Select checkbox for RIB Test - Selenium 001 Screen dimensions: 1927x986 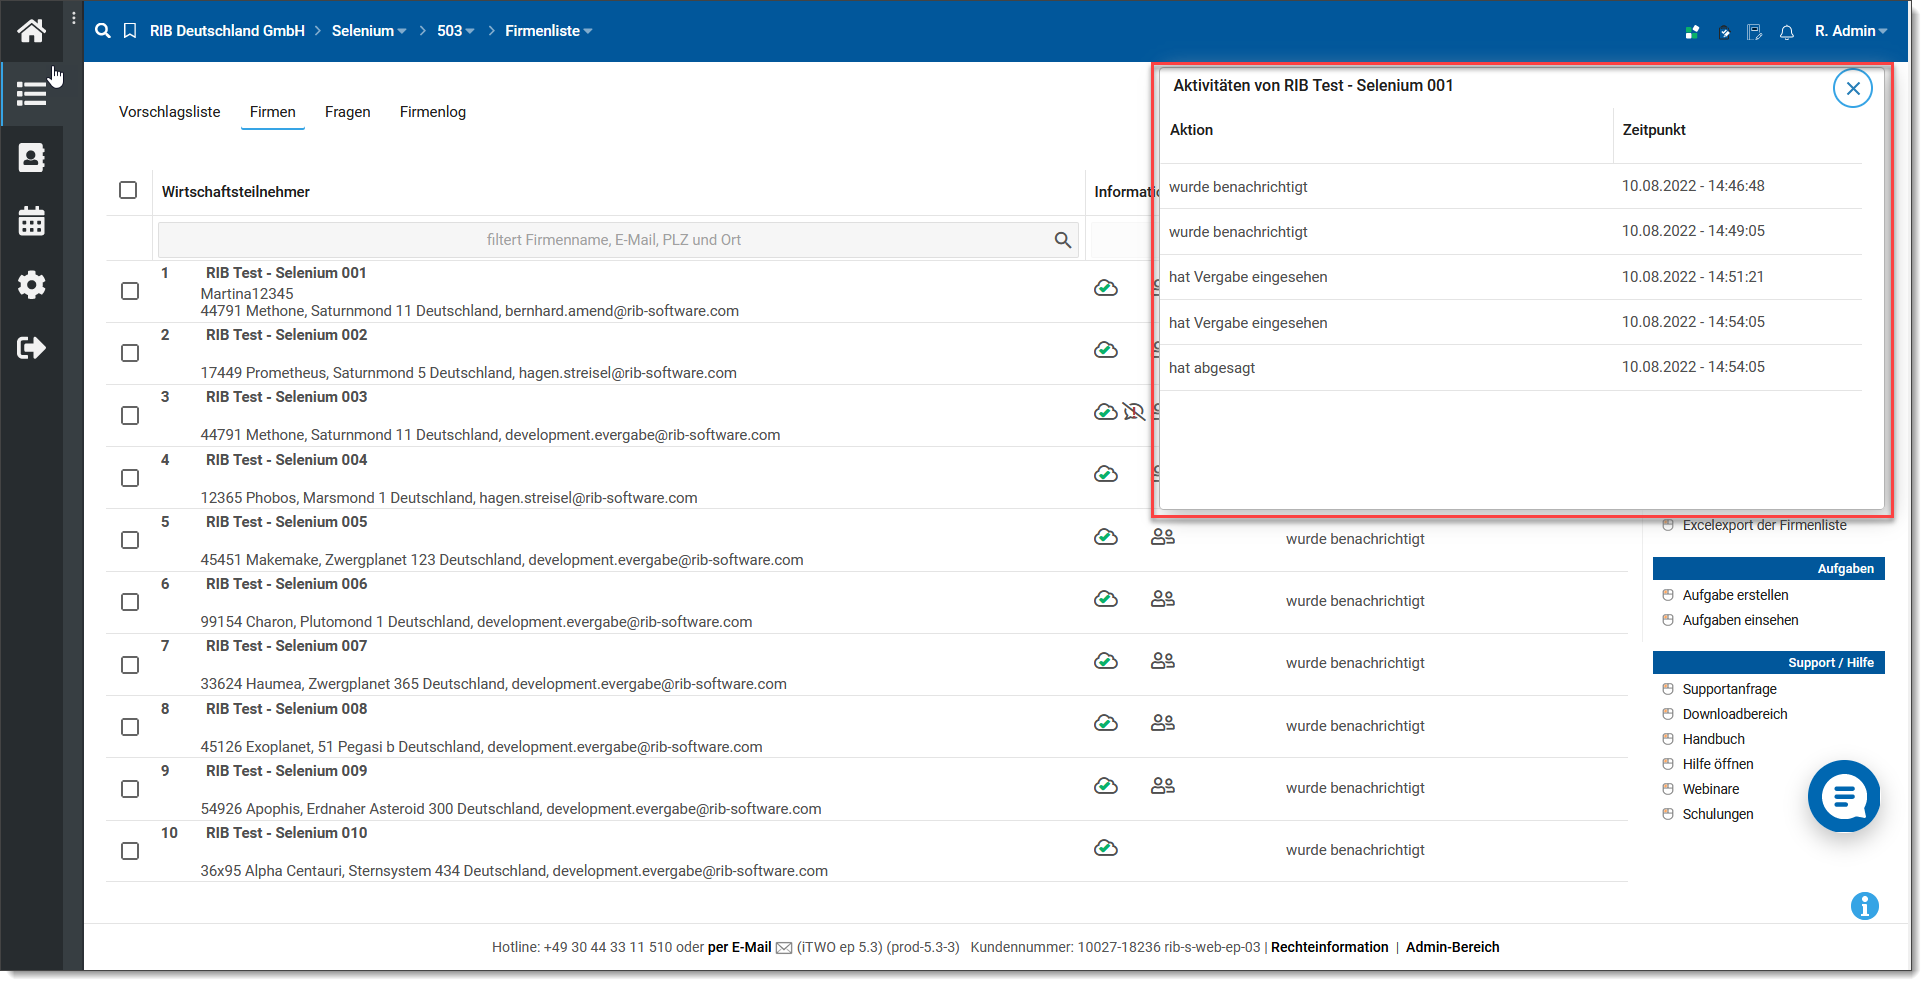click(130, 291)
